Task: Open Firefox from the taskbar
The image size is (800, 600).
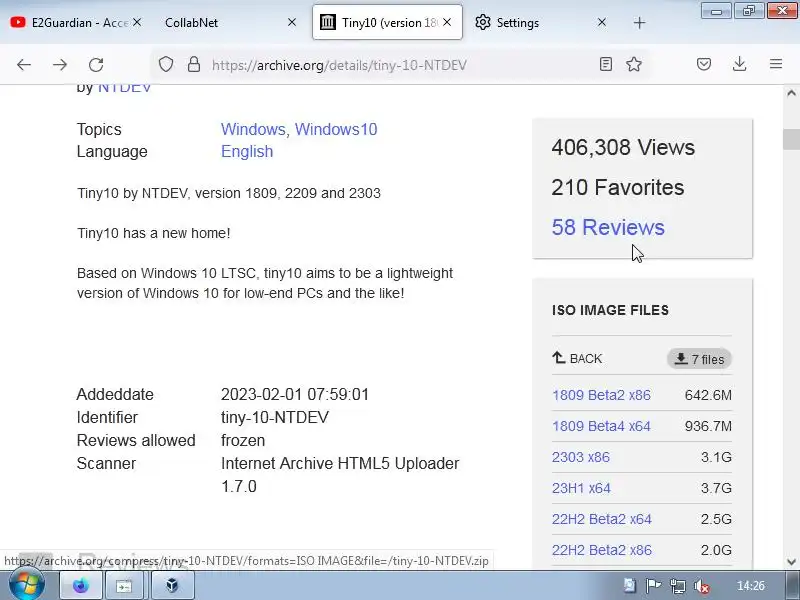Action: click(81, 586)
